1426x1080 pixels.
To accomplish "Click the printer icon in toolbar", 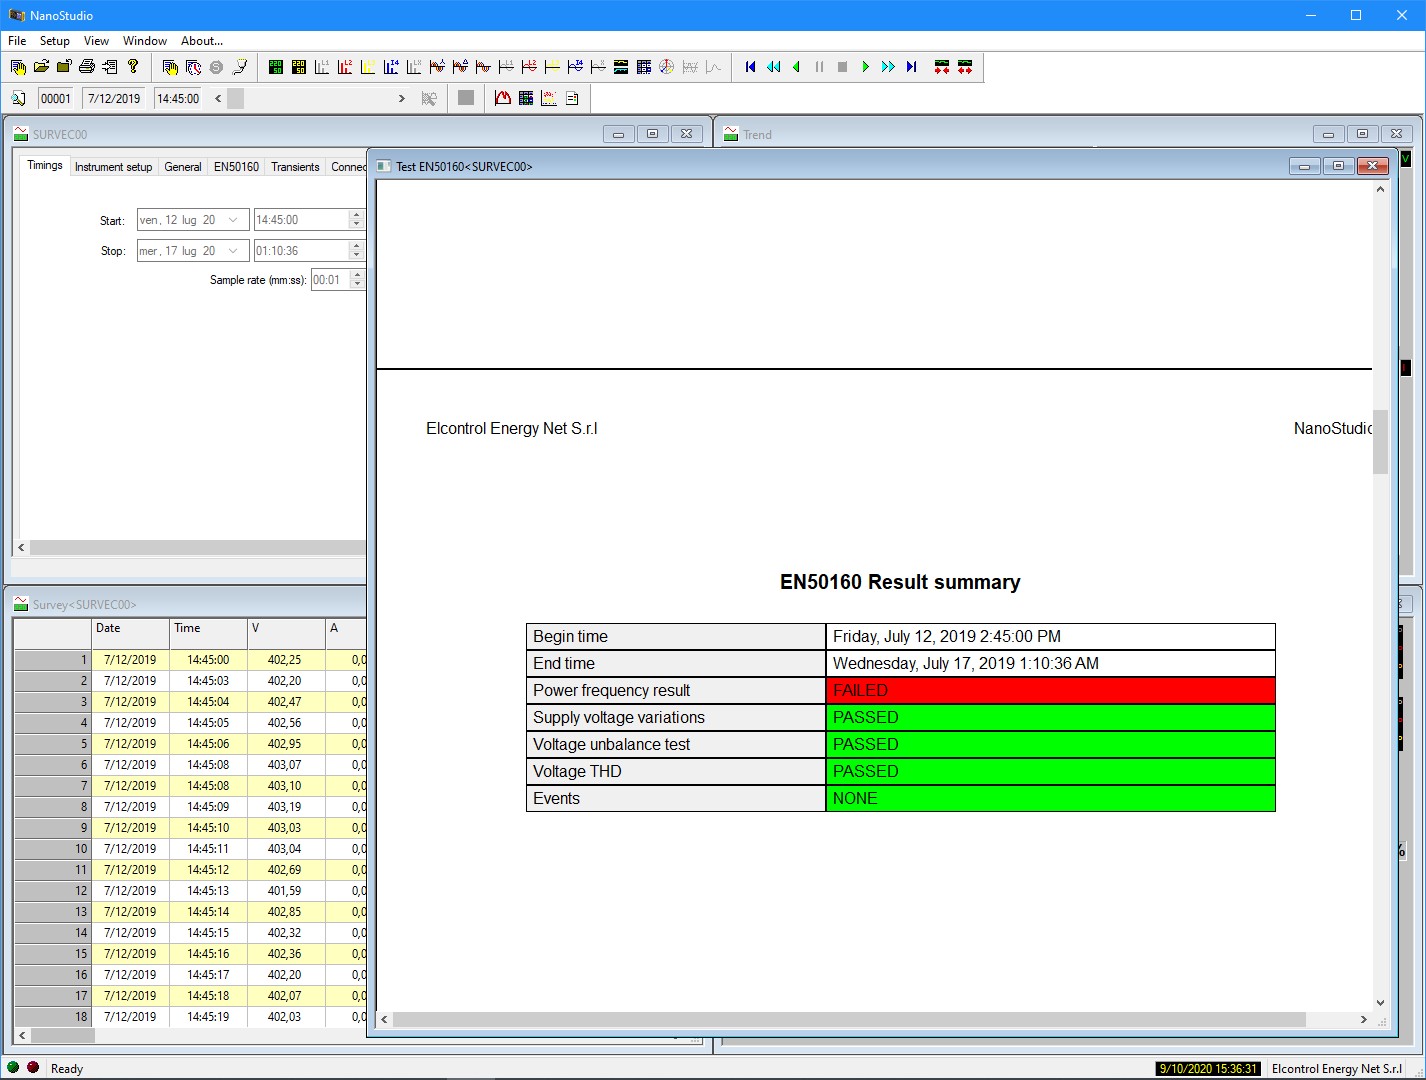I will point(87,67).
